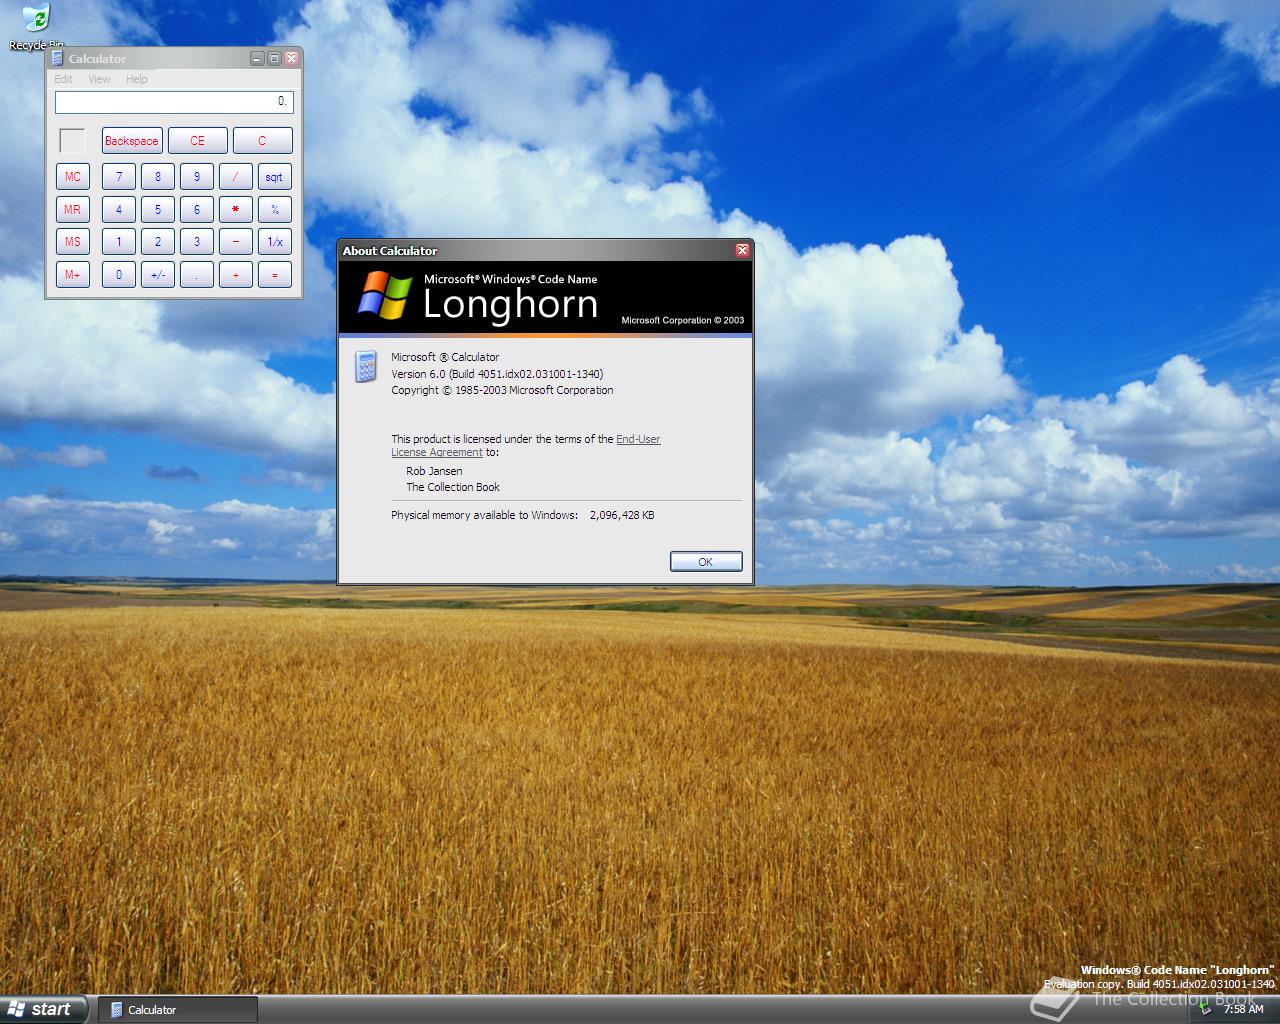Click the digit 4 button

click(x=119, y=210)
